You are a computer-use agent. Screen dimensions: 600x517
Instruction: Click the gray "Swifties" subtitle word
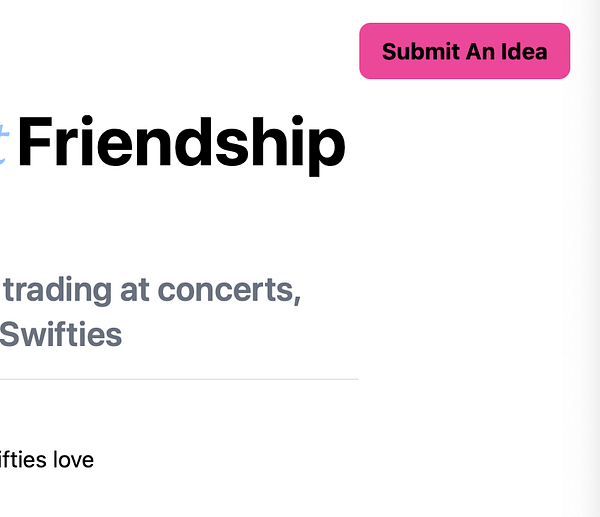pos(60,334)
